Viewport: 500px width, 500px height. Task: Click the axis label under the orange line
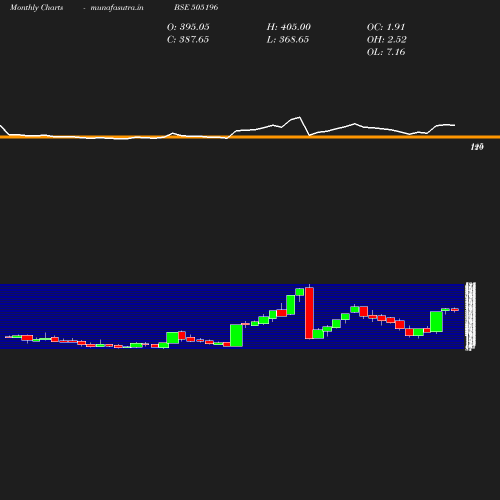coord(477,147)
